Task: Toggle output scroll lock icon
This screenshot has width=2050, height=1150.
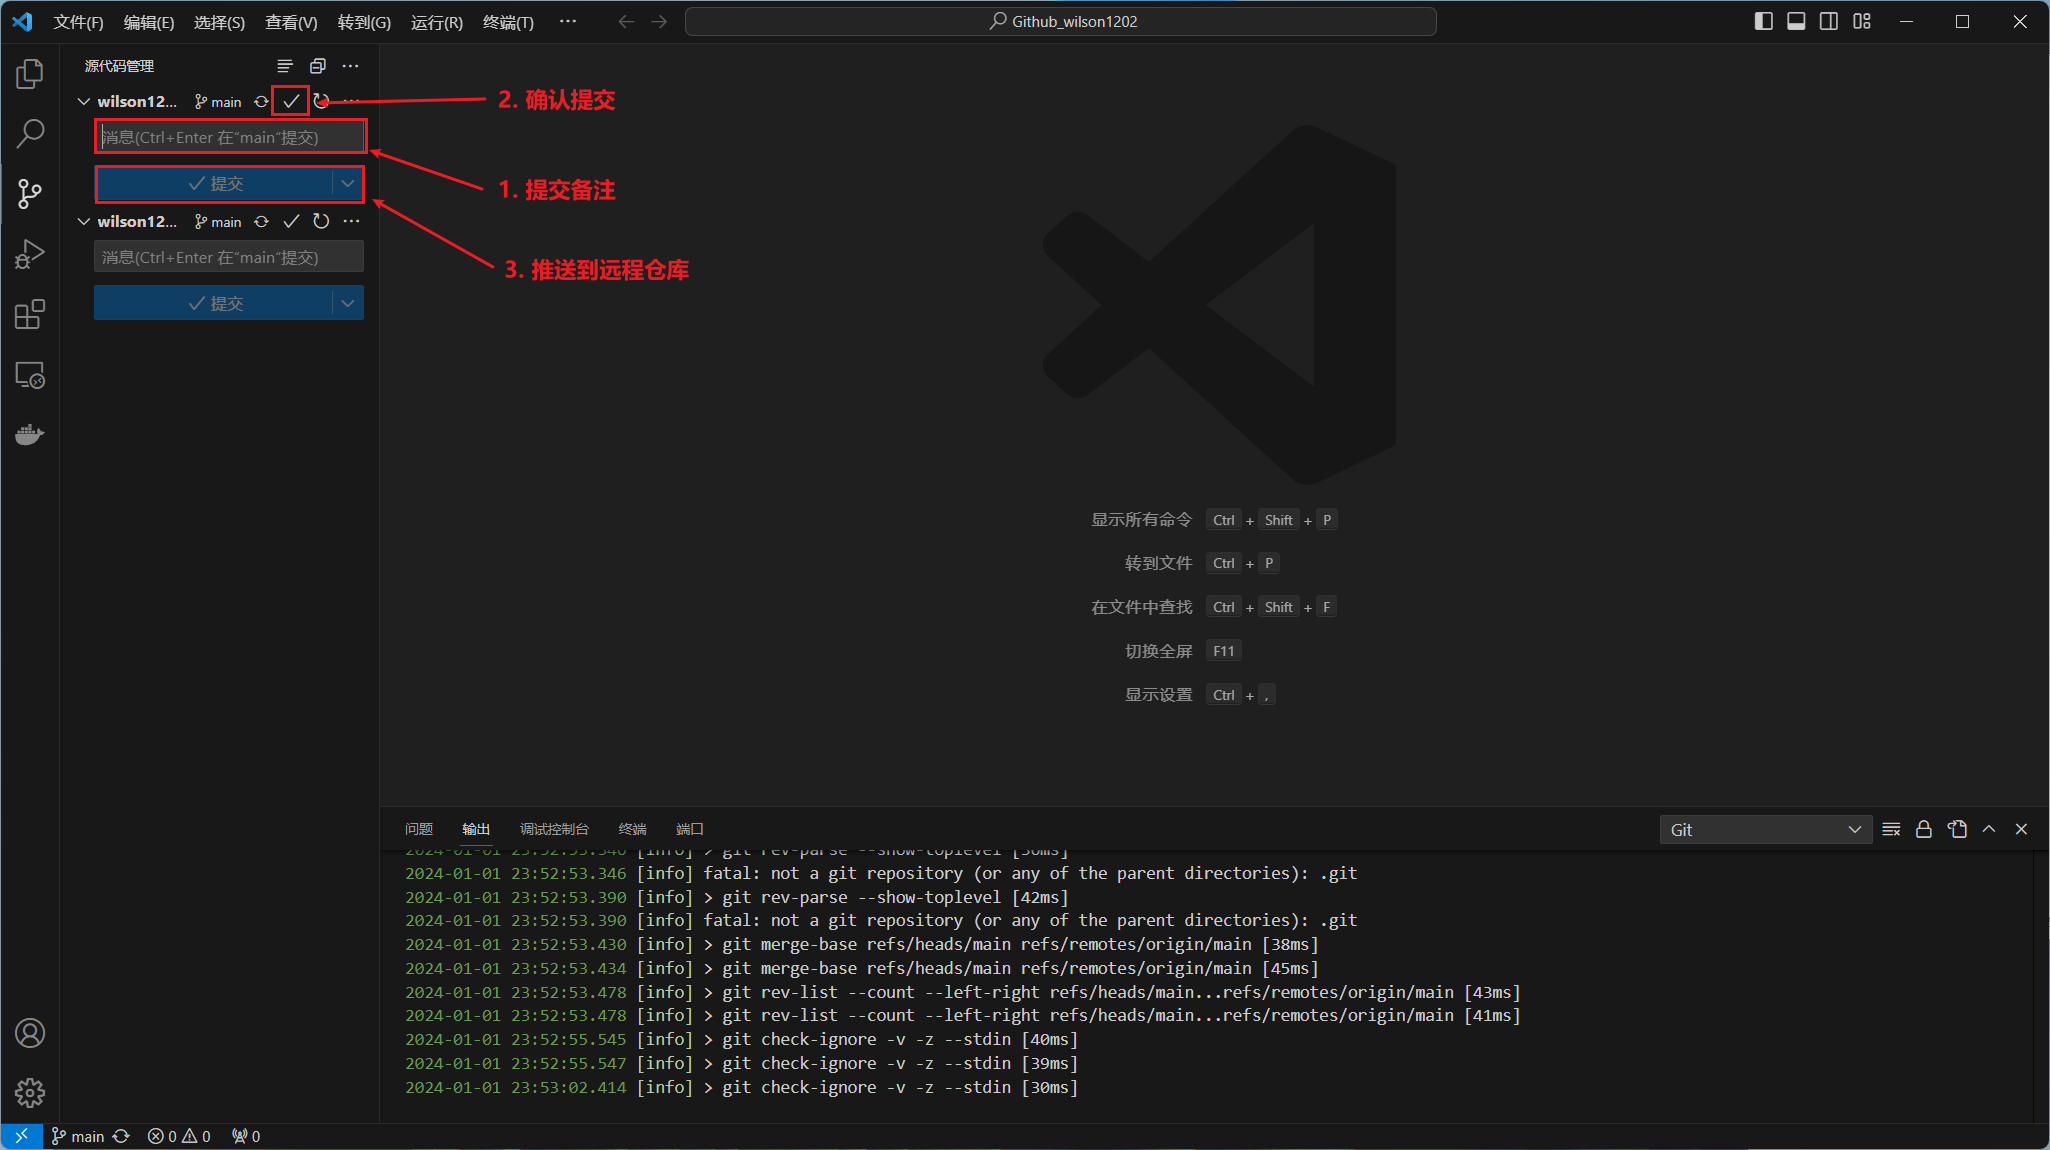Action: coord(1923,829)
